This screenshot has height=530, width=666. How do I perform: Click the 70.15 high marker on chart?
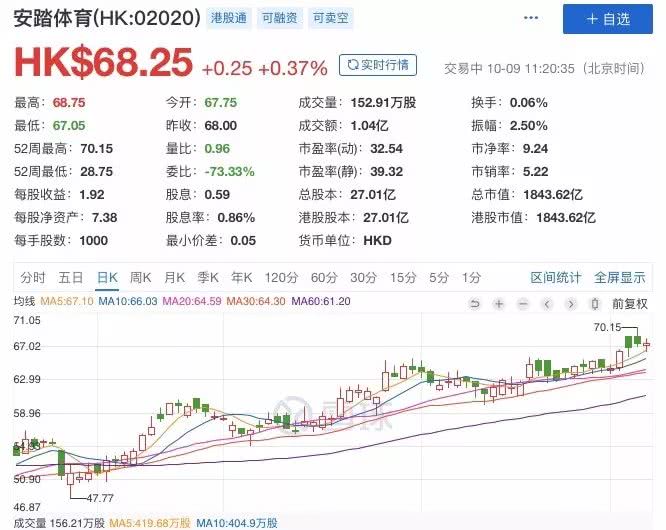(x=607, y=327)
